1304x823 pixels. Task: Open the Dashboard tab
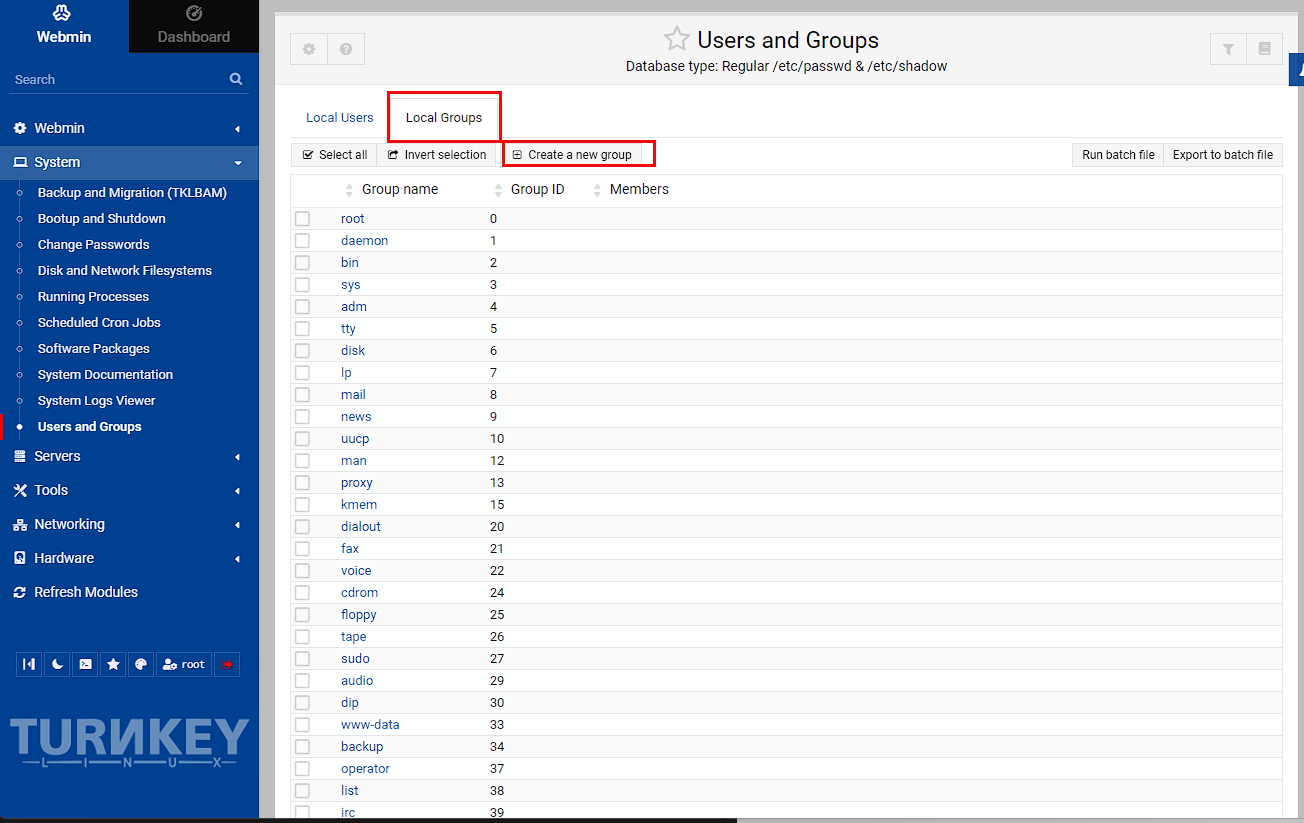(194, 27)
